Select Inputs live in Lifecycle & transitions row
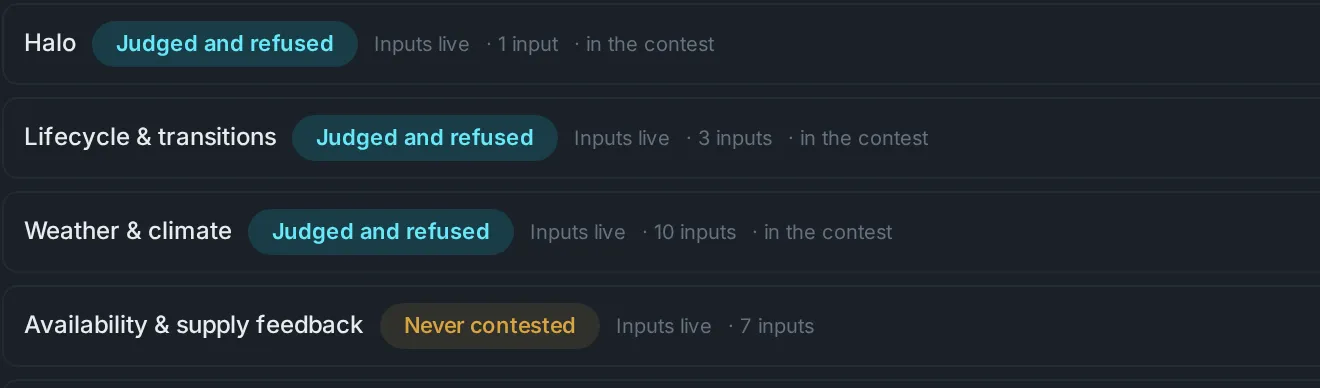Viewport: 1320px width, 388px height. point(622,139)
